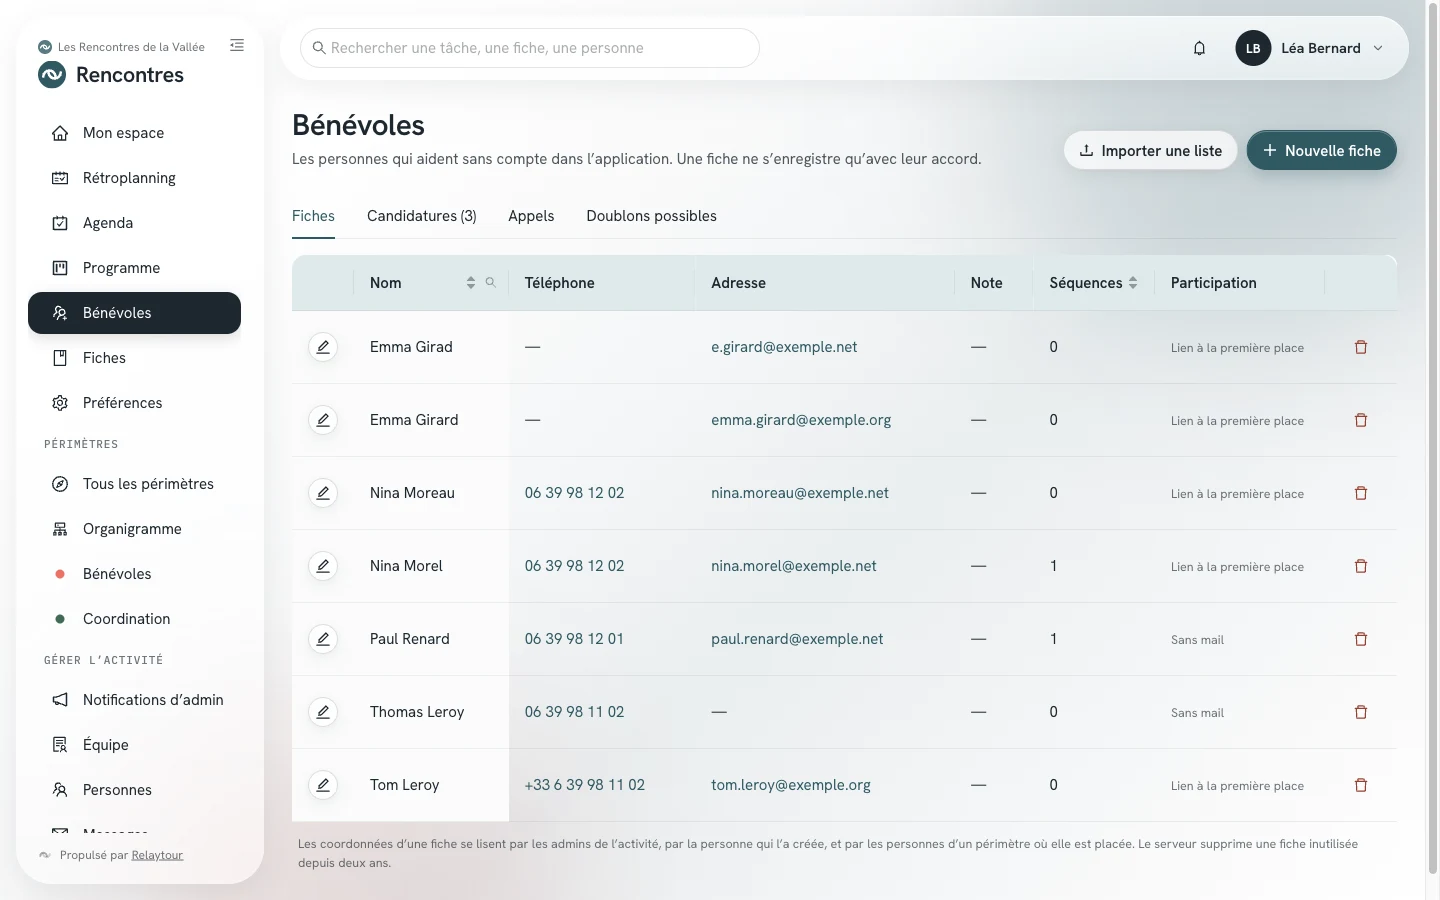Delete Nina Morel's record with trash icon
This screenshot has width=1440, height=900.
point(1361,566)
